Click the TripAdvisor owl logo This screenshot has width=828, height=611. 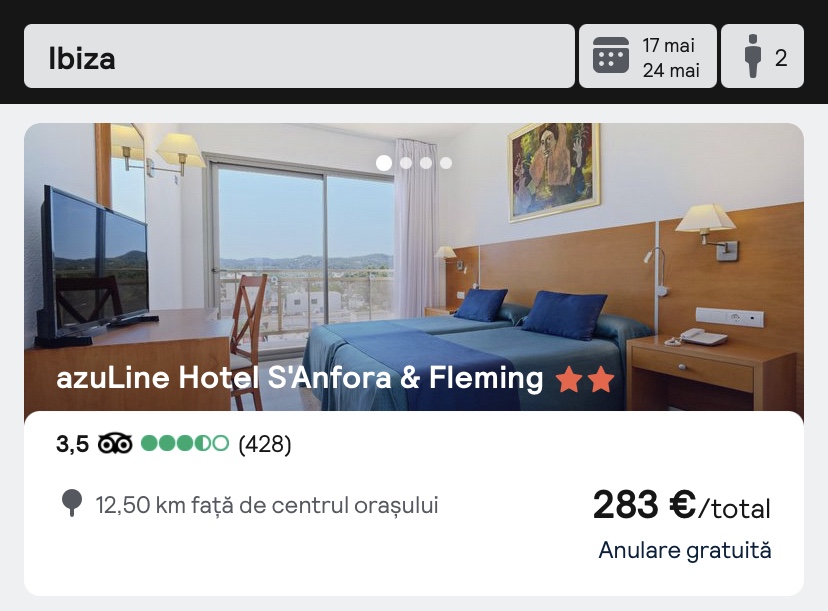(115, 444)
